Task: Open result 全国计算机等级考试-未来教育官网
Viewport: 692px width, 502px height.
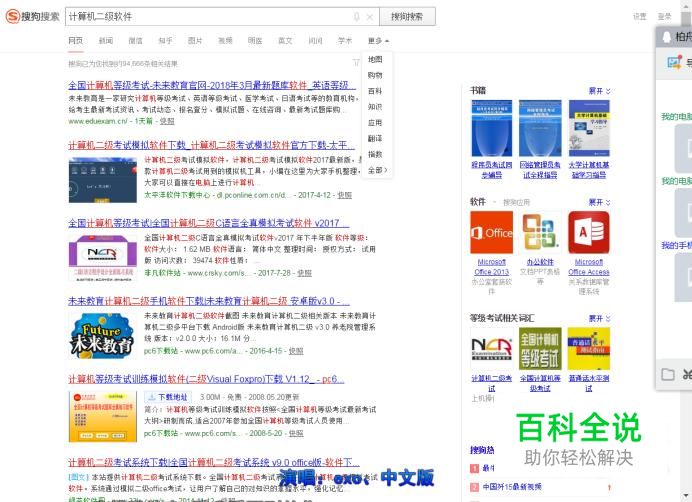Action: pyautogui.click(x=212, y=85)
